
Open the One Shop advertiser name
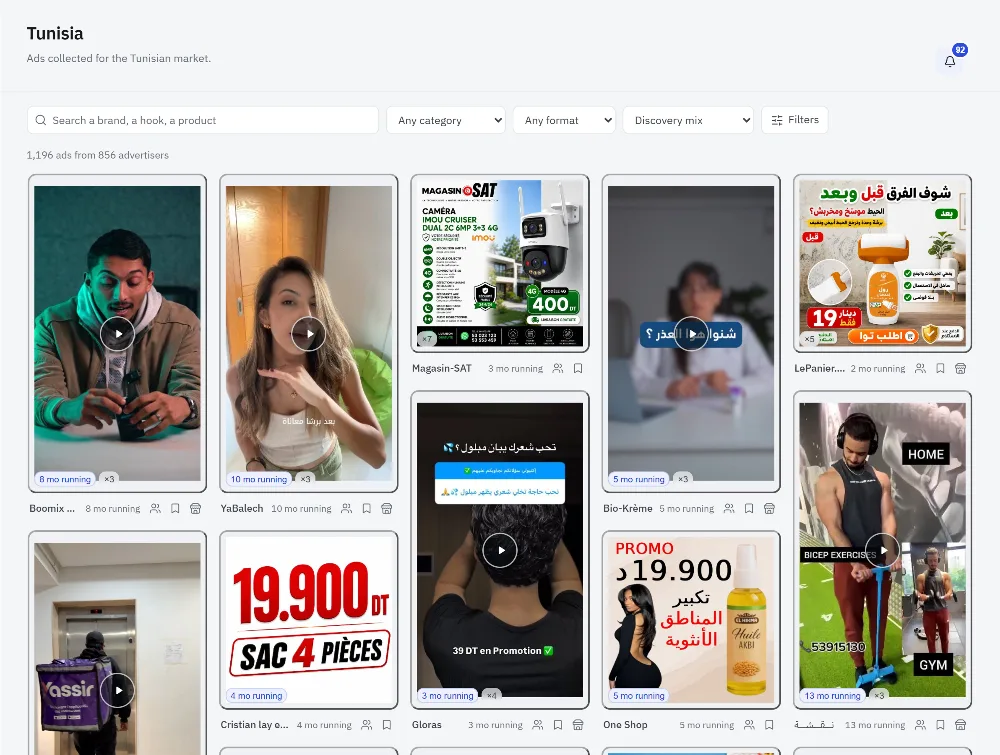coord(625,724)
